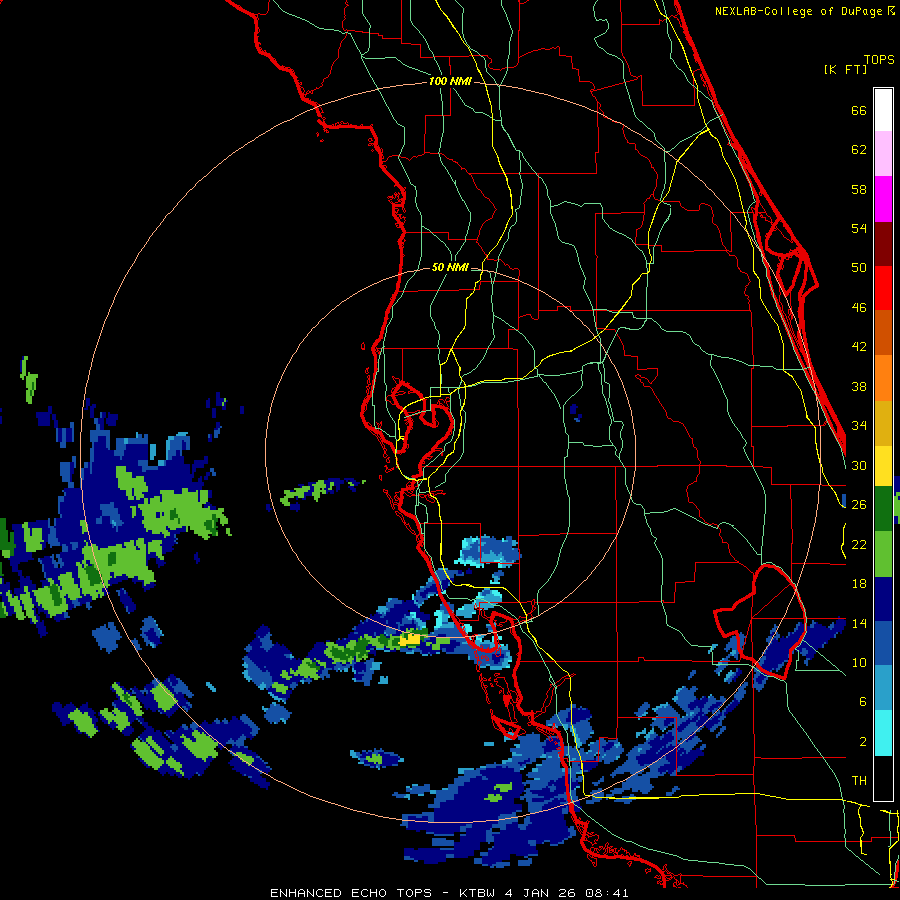Click the '100 NMI' range ring label
The height and width of the screenshot is (900, 900).
450,82
